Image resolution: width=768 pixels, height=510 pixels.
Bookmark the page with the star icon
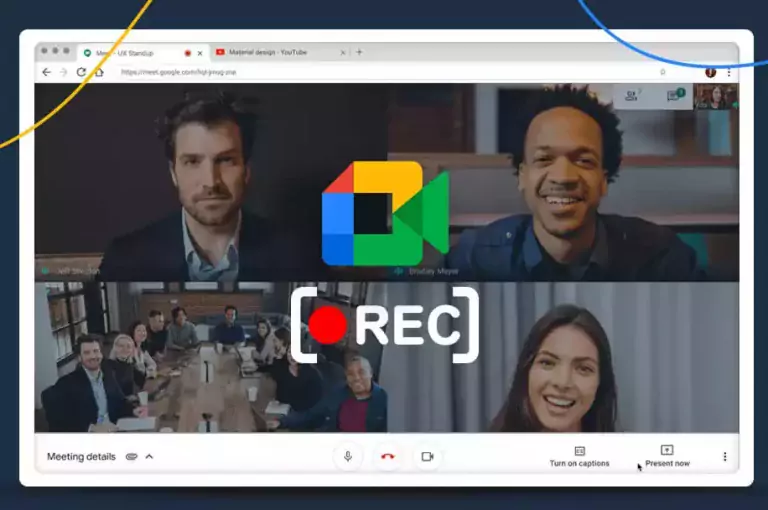[663, 72]
